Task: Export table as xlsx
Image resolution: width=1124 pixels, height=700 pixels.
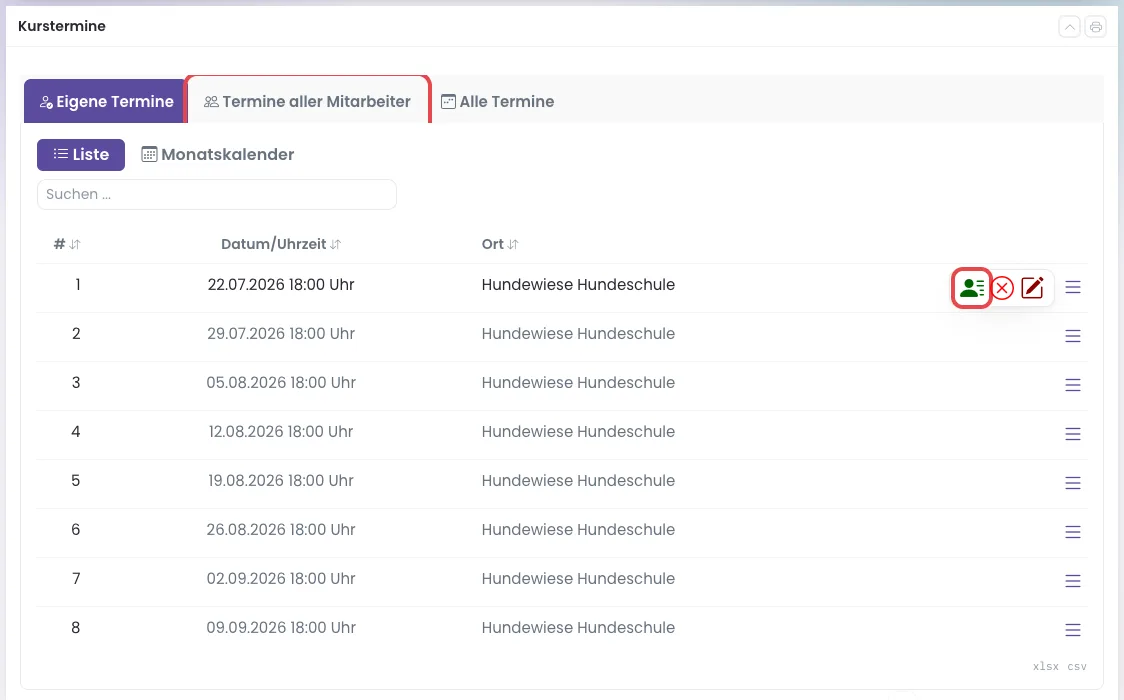Action: tap(1046, 666)
